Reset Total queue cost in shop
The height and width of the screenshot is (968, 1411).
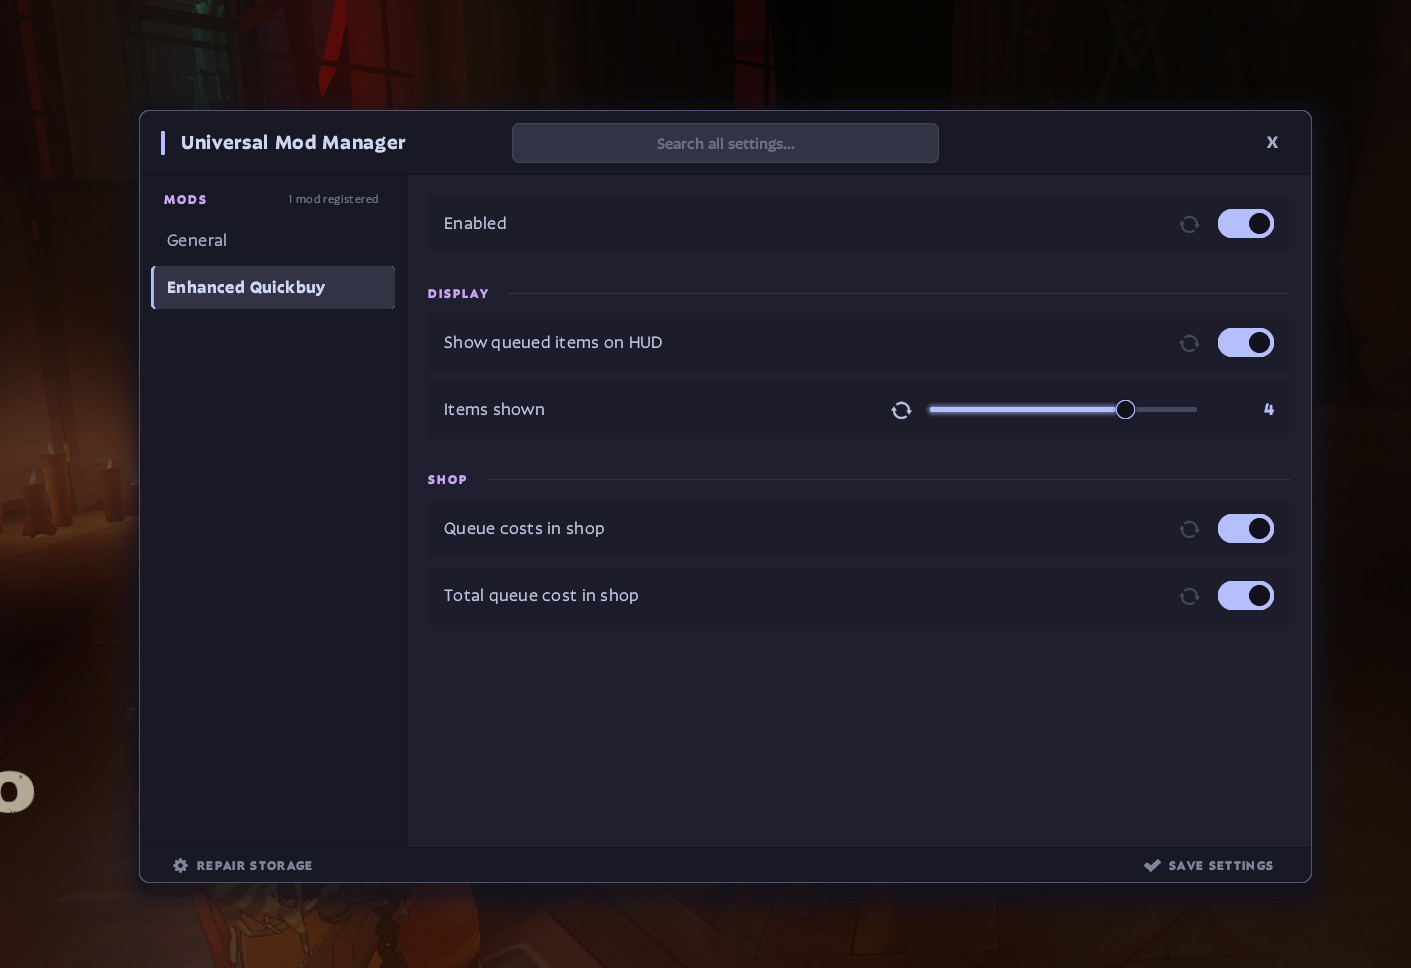(1189, 596)
